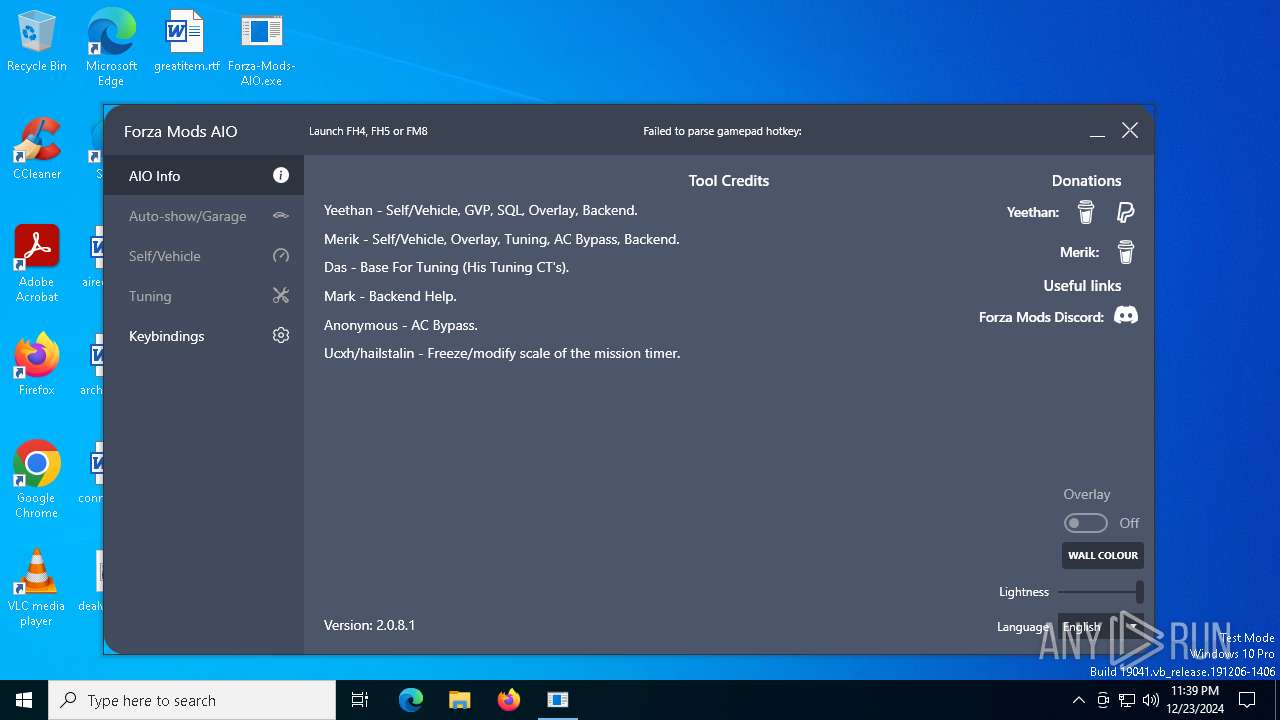Toggle the Overlay switch

[x=1085, y=523]
